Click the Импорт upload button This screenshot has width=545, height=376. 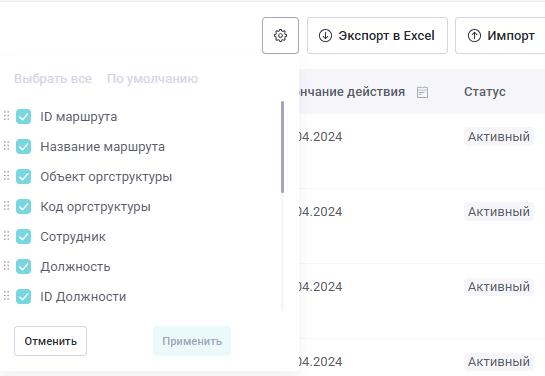click(x=500, y=35)
